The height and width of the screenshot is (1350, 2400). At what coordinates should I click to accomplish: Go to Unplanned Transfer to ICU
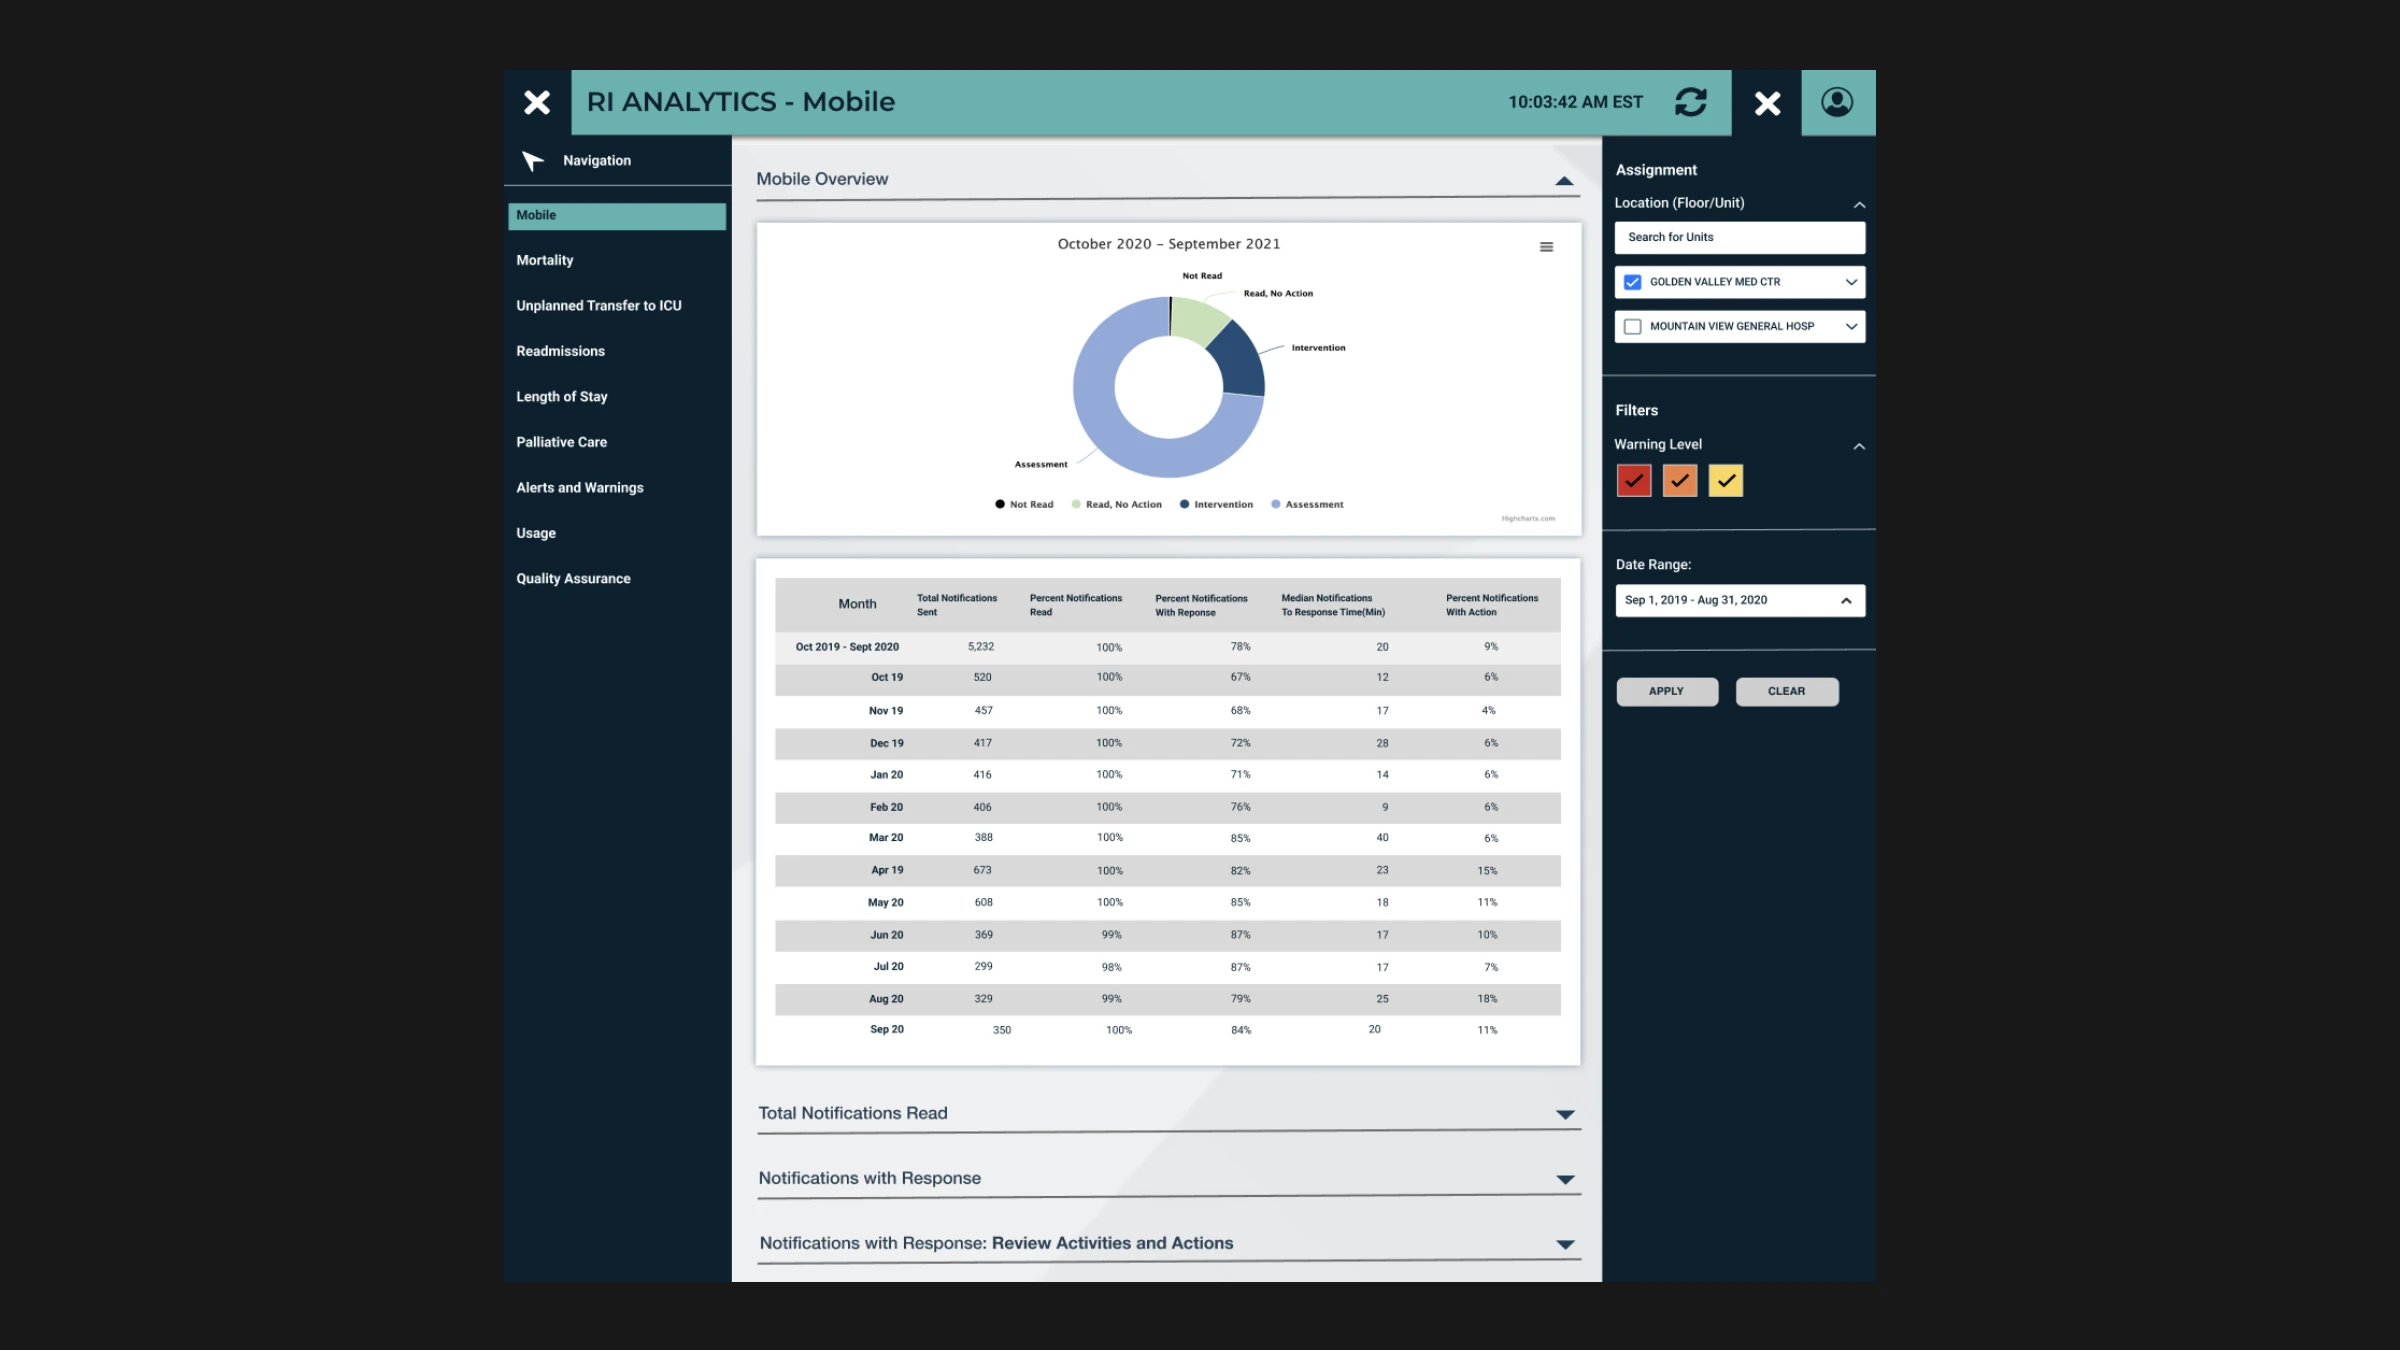coord(599,306)
